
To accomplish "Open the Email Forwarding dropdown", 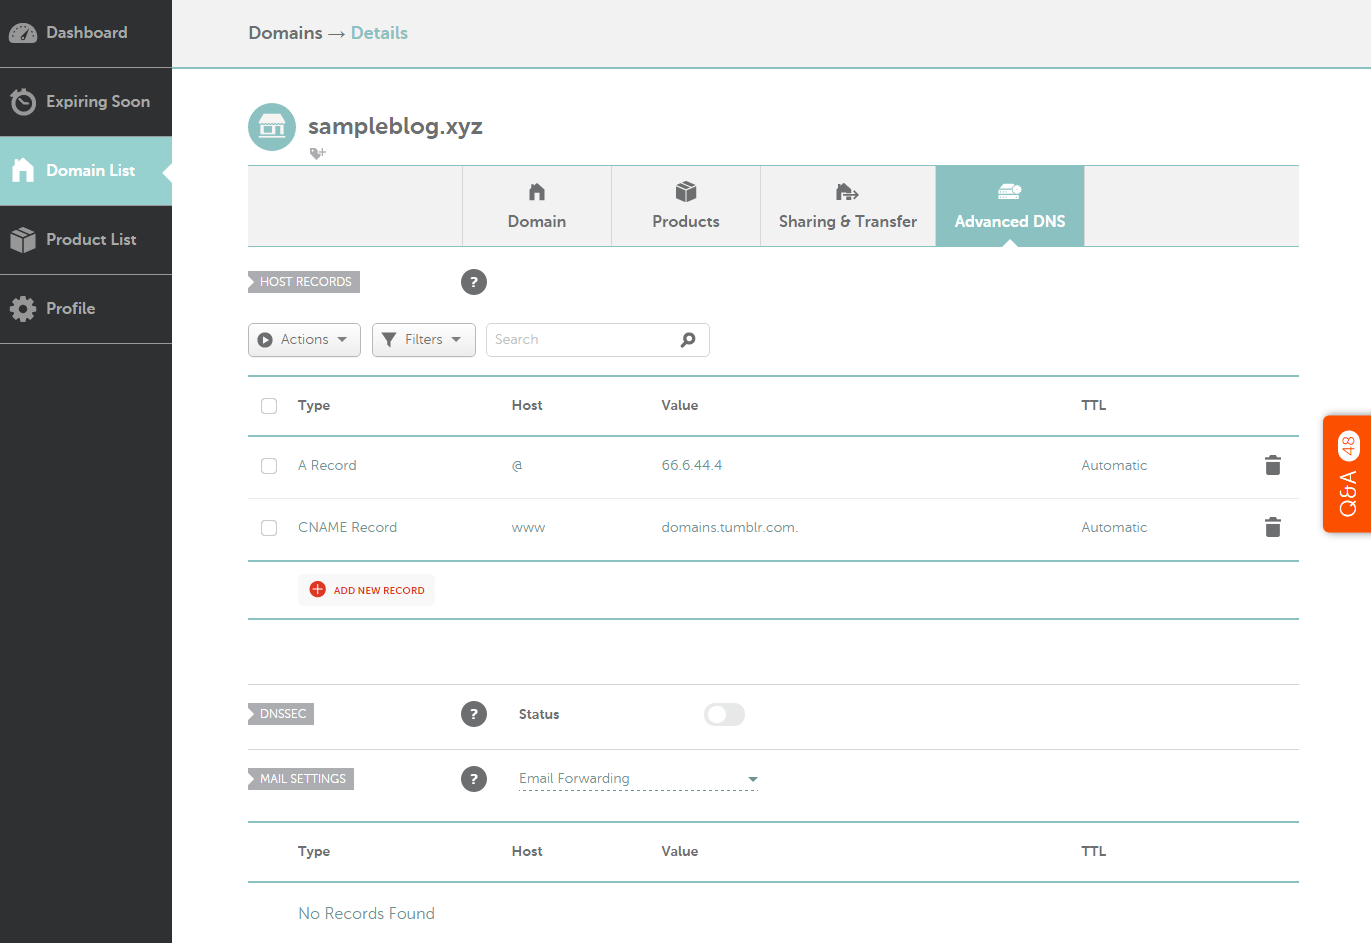I will tap(638, 779).
